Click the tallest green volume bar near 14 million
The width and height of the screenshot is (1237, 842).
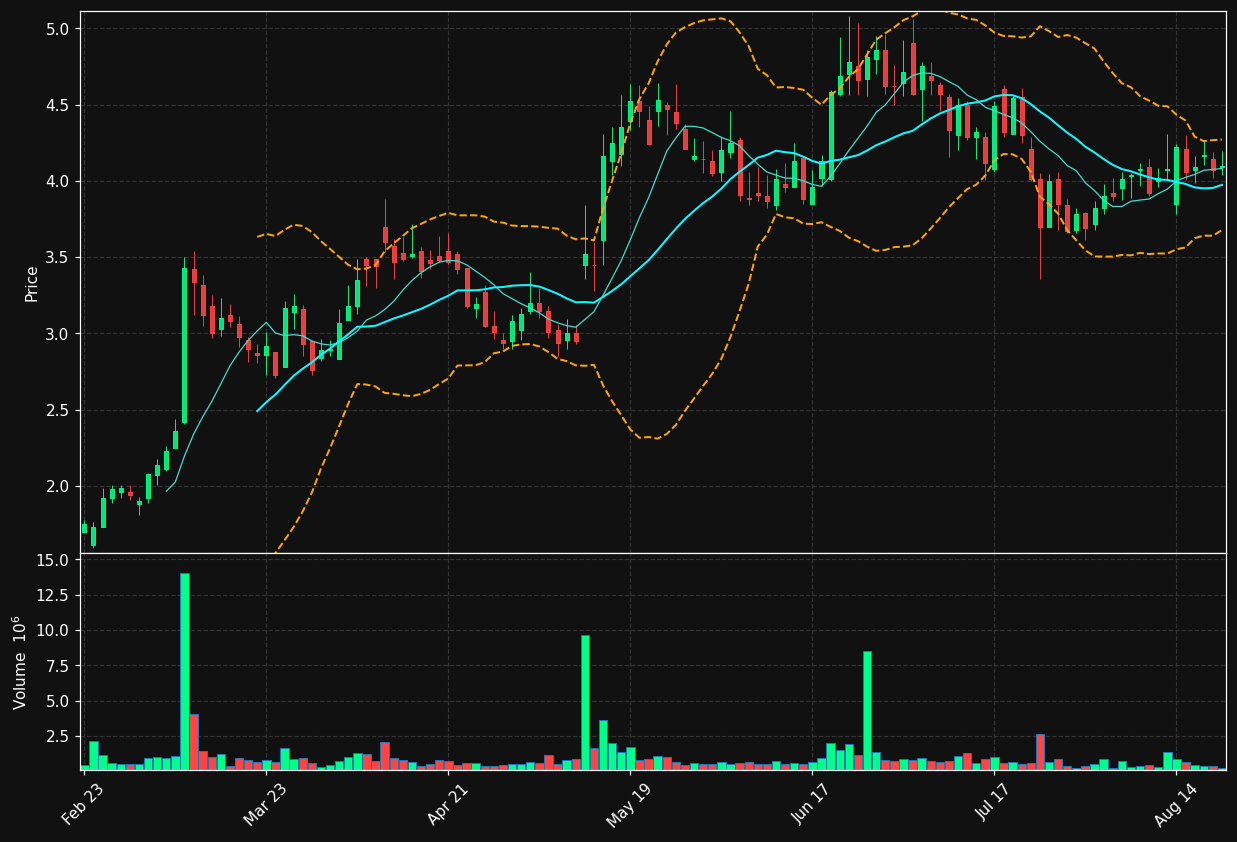tap(185, 671)
